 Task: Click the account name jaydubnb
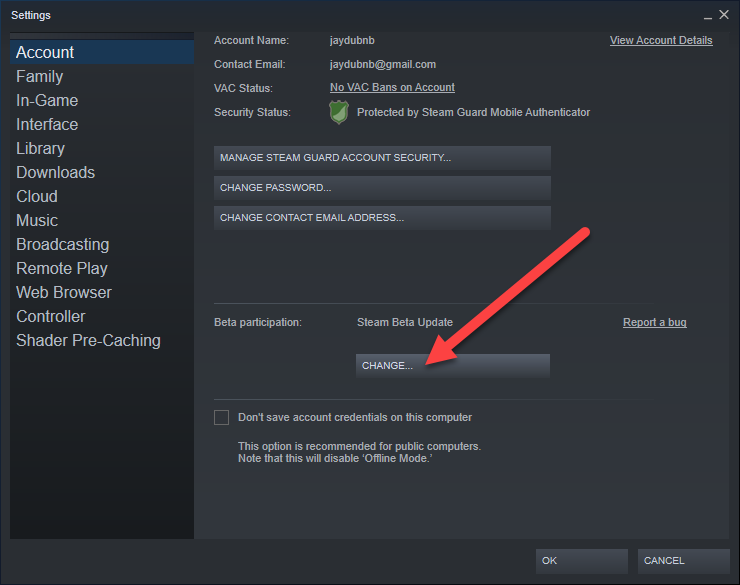352,41
